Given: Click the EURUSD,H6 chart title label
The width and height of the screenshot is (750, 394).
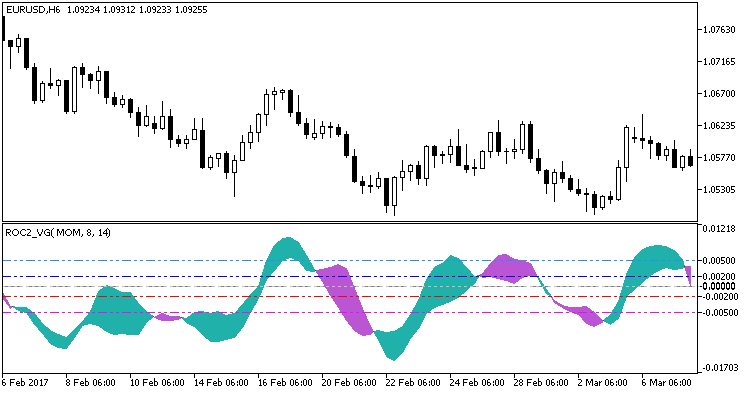Looking at the screenshot, I should 33,10.
